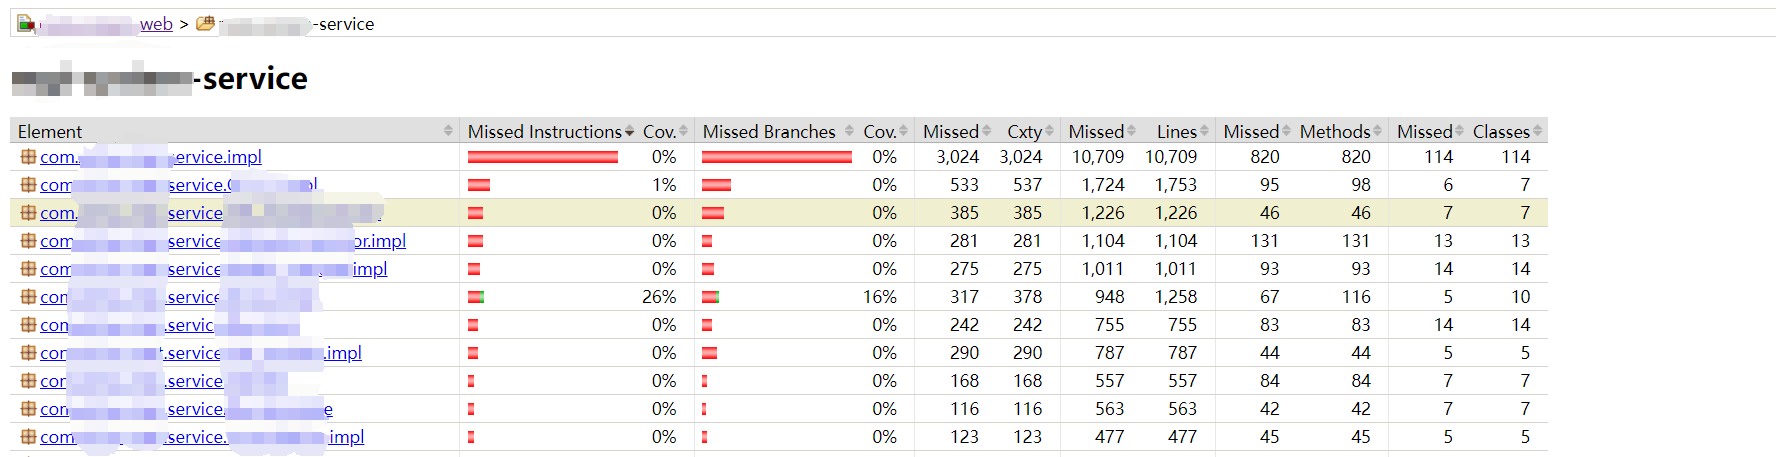Click the red-green instructions bar in 26% row
The width and height of the screenshot is (1776, 457).
[476, 297]
